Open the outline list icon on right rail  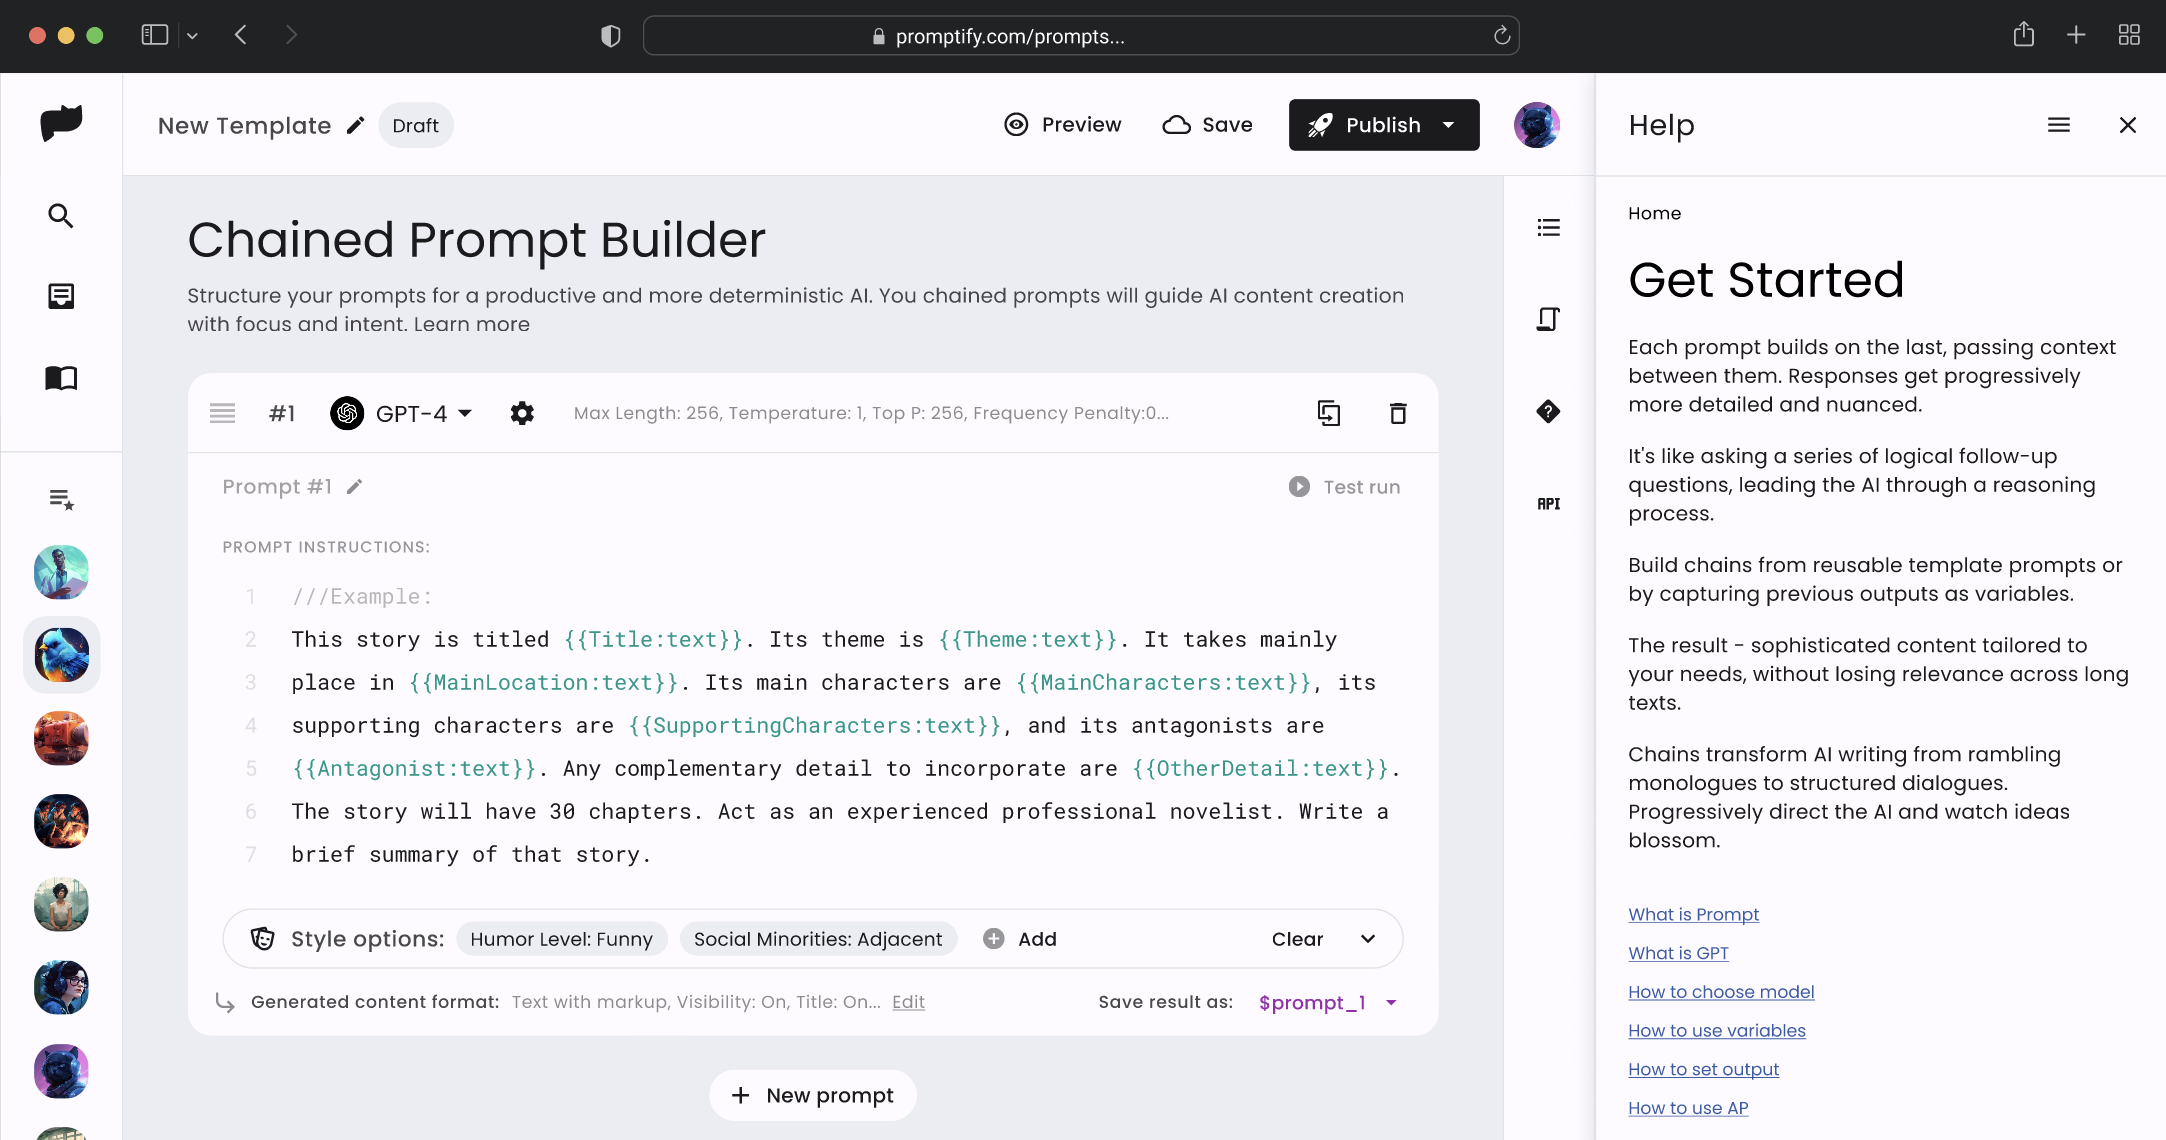1548,227
